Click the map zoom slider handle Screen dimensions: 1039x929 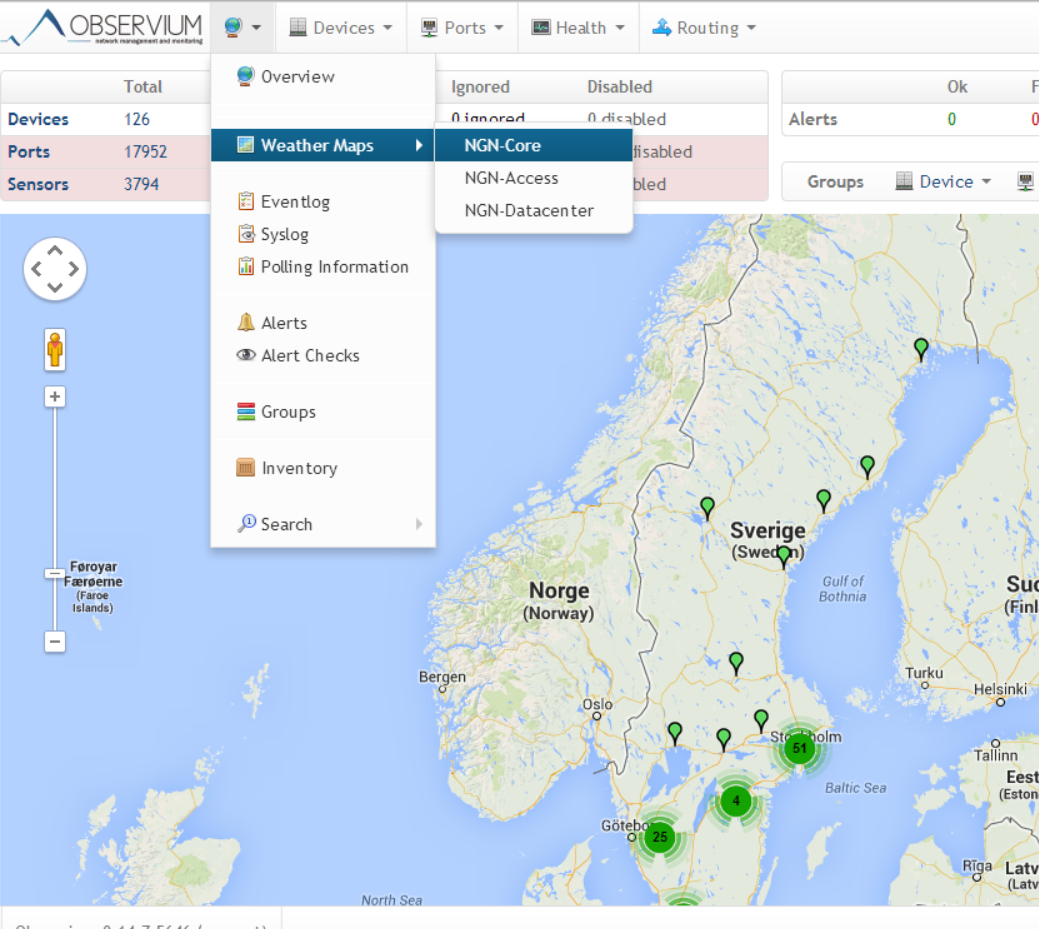tap(55, 573)
